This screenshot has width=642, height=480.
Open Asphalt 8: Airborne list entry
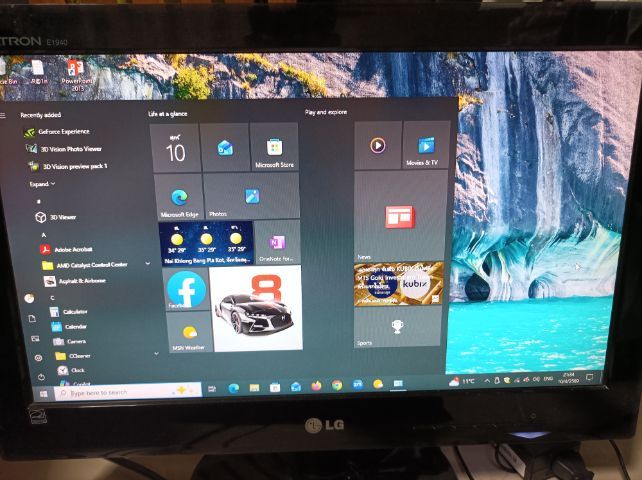point(75,281)
